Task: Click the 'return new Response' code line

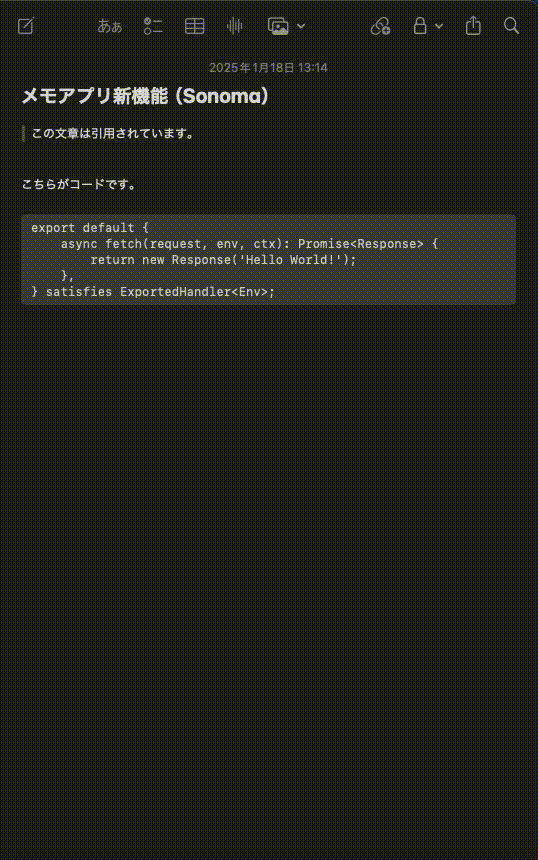Action: 223,259
